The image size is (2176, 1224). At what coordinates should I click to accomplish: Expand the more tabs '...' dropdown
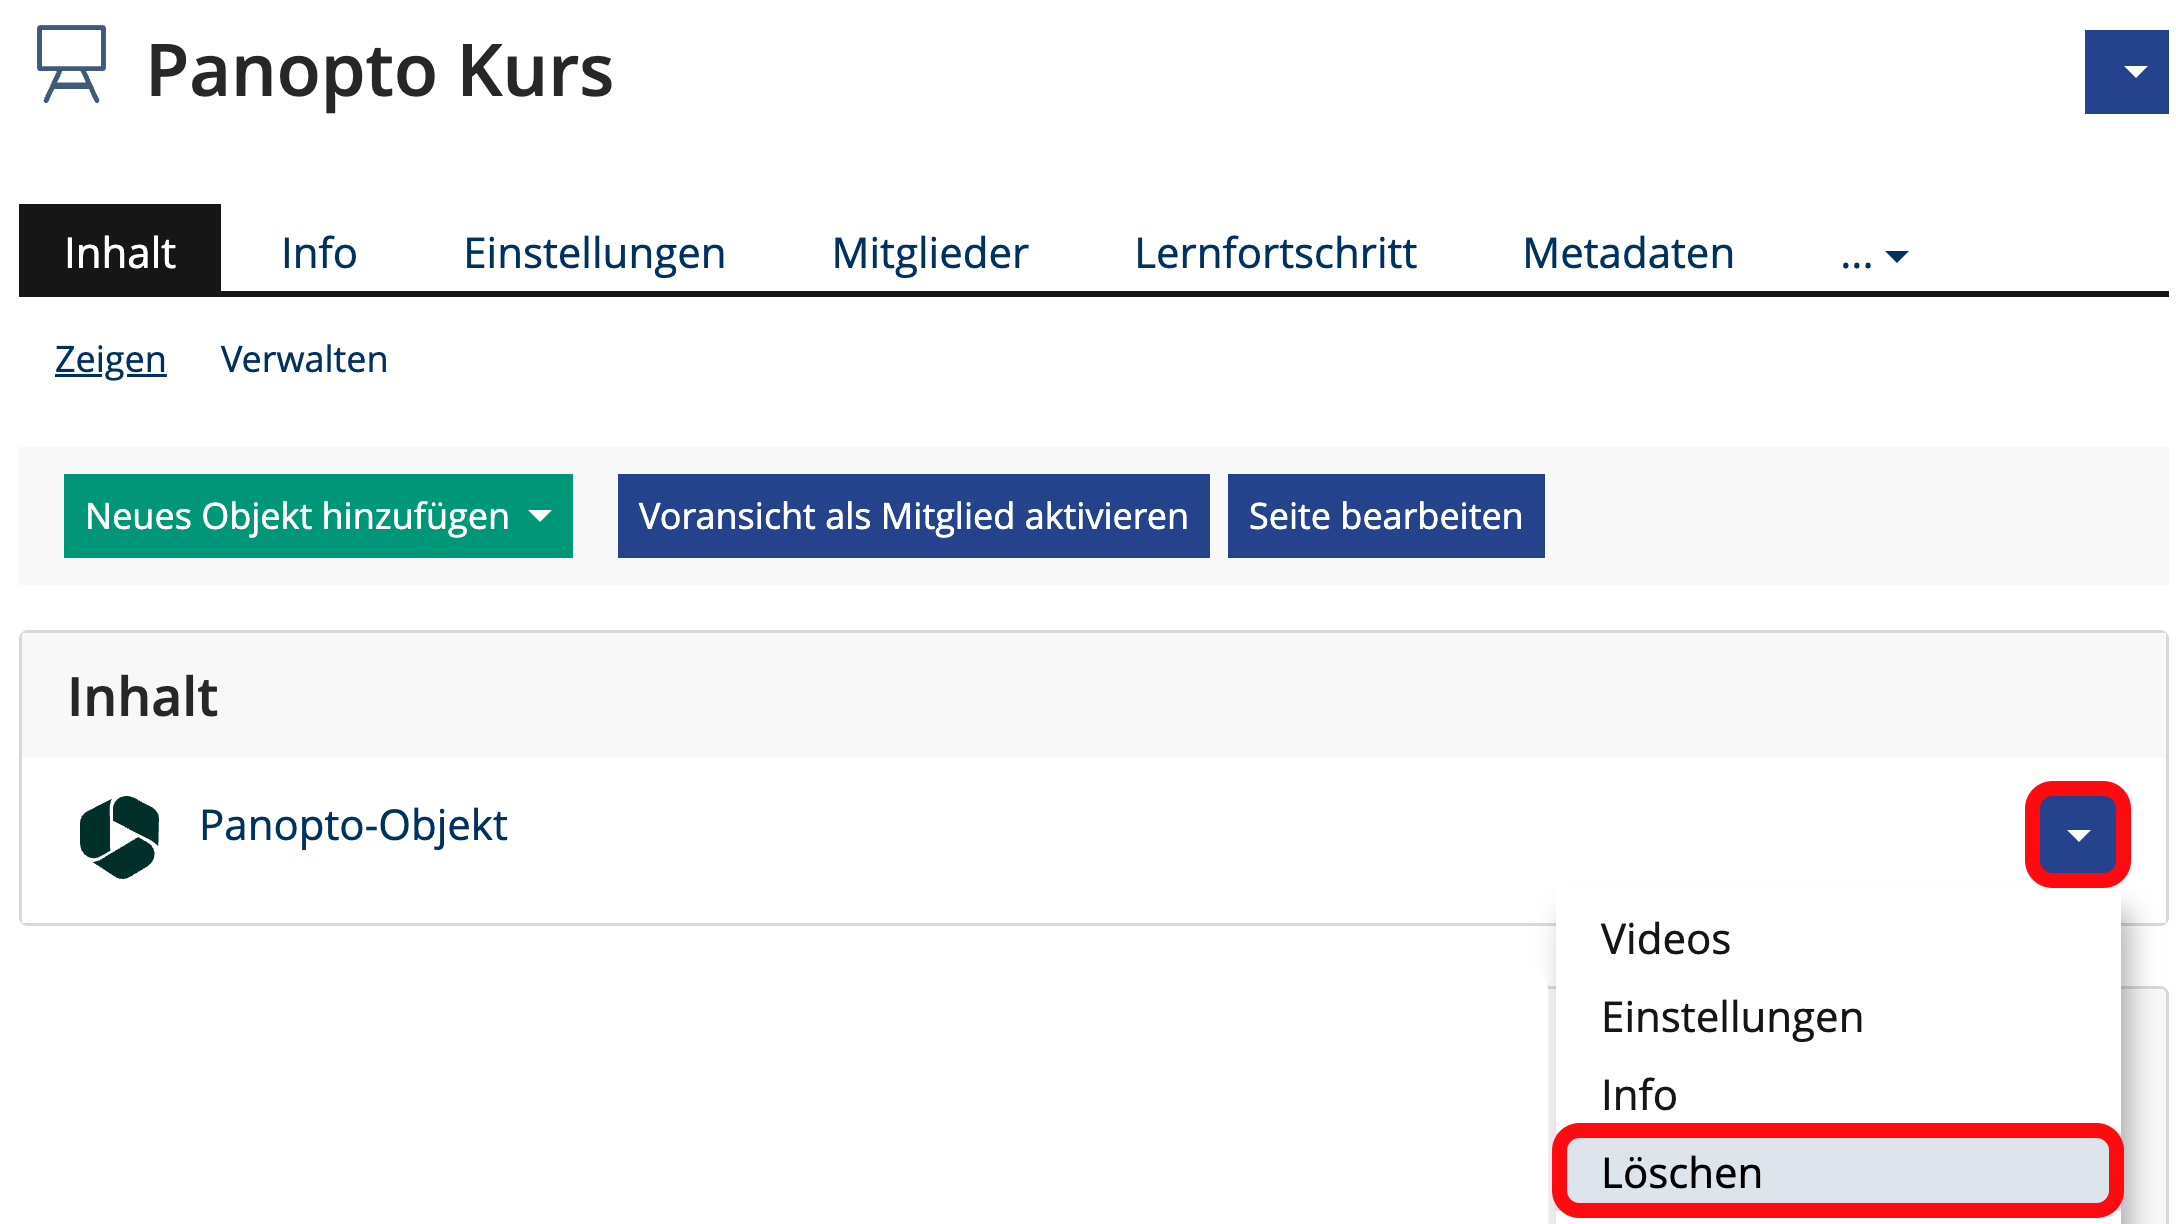pyautogui.click(x=1875, y=254)
